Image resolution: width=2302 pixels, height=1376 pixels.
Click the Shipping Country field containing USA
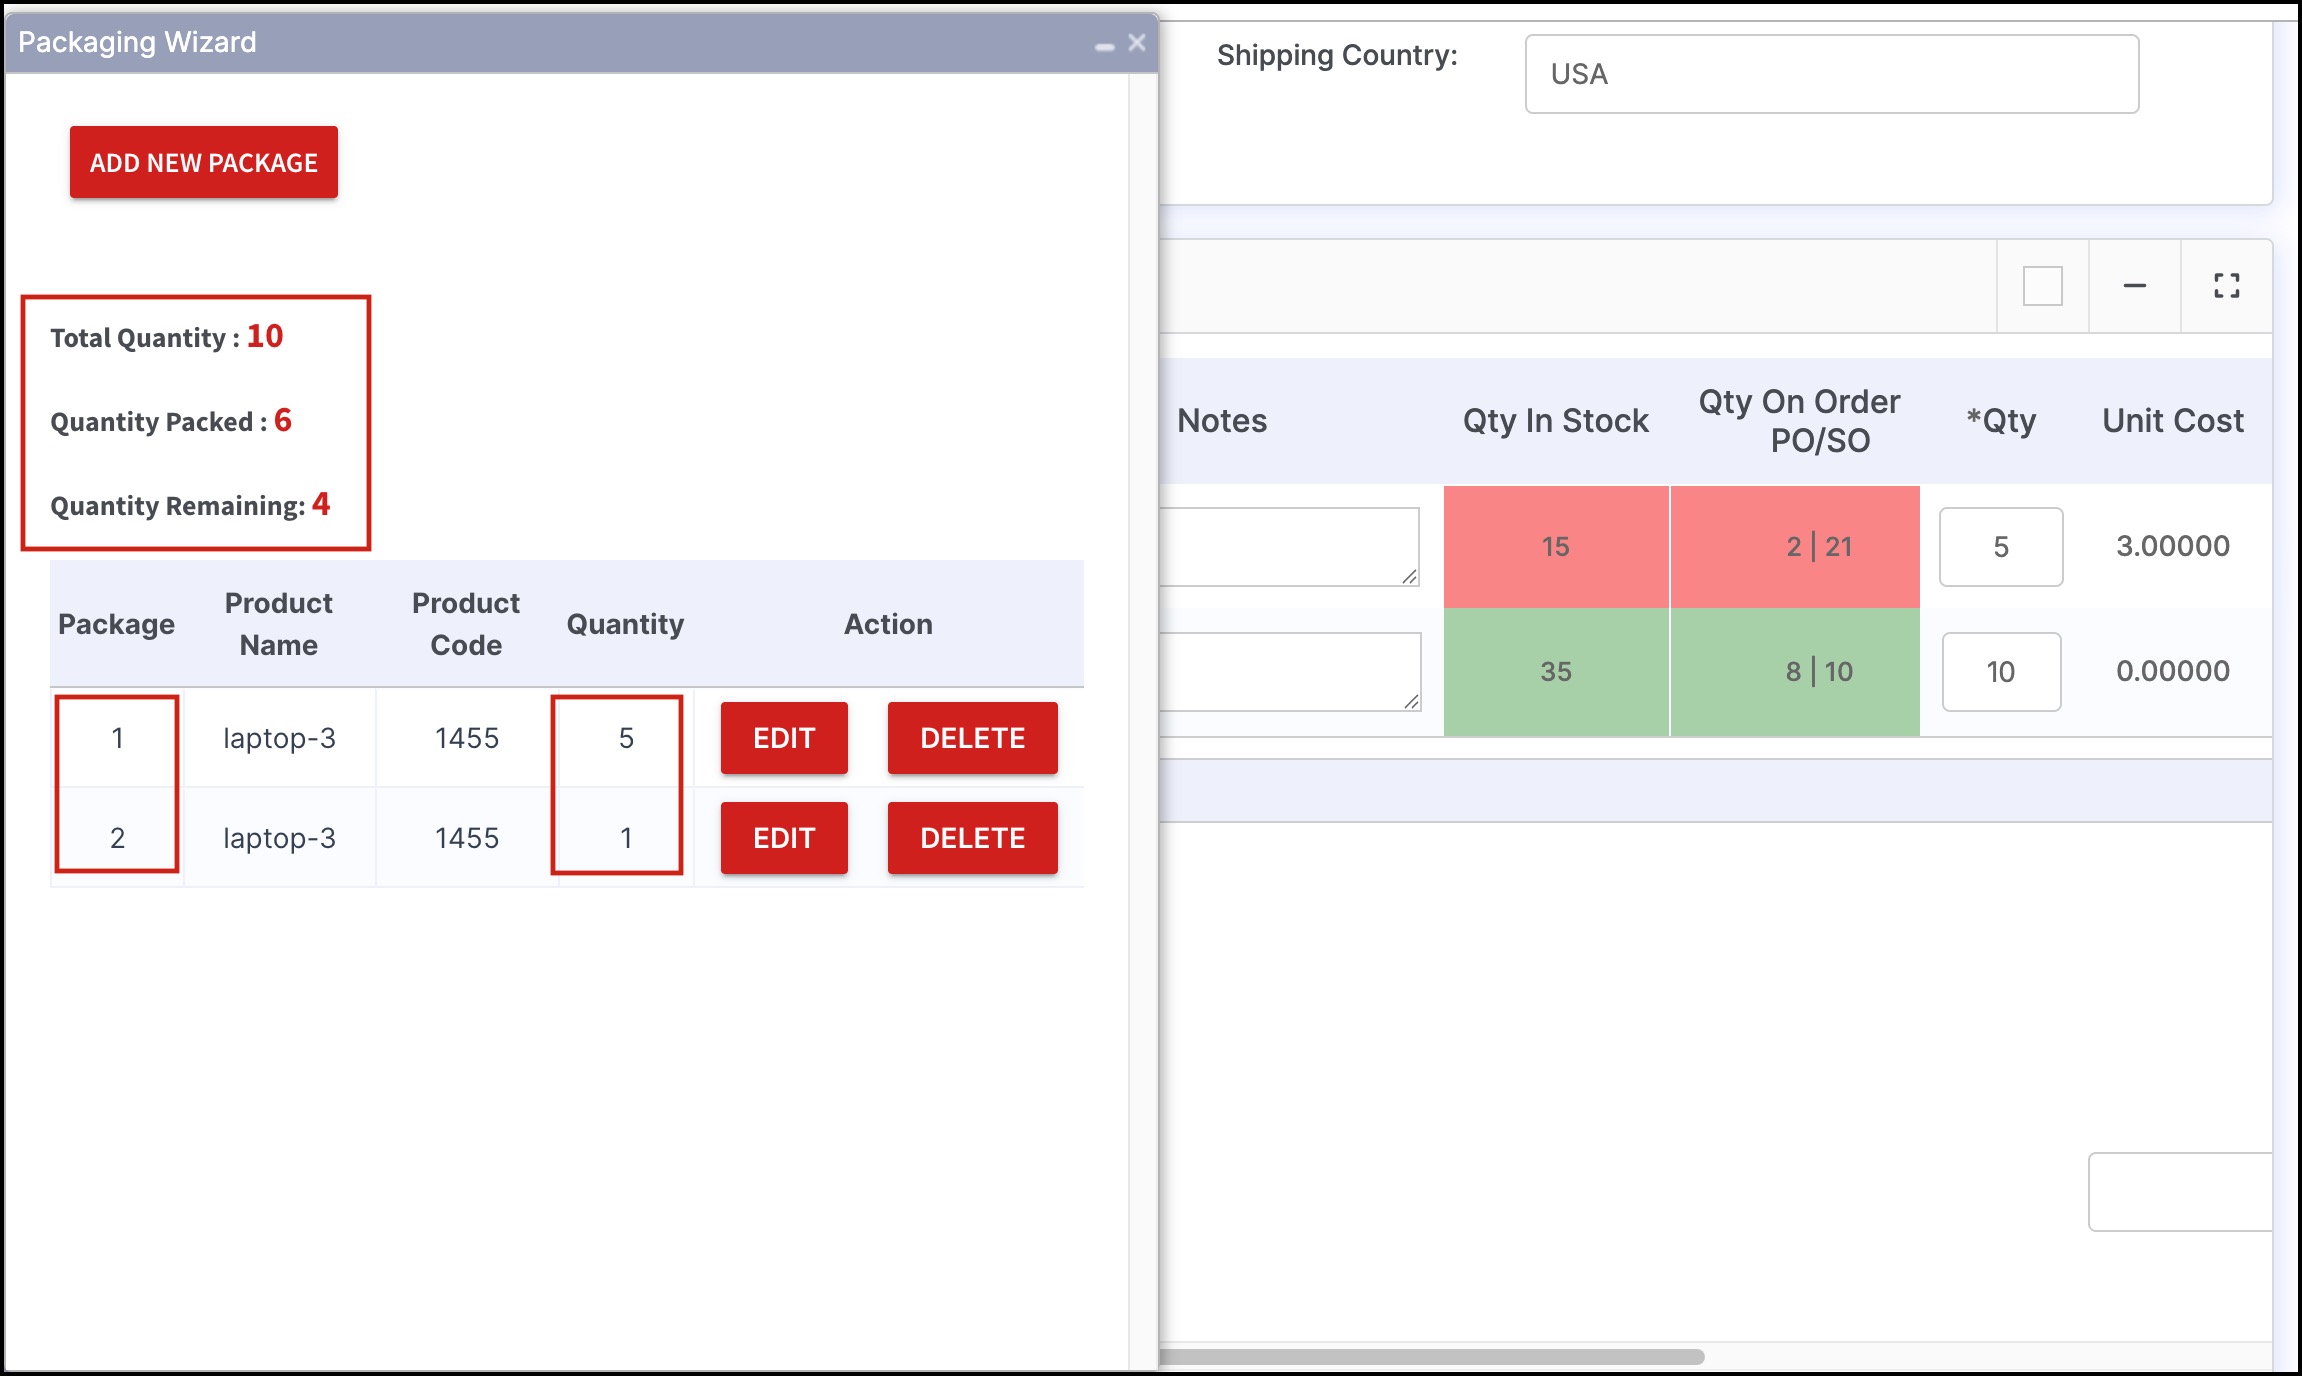tap(1831, 74)
